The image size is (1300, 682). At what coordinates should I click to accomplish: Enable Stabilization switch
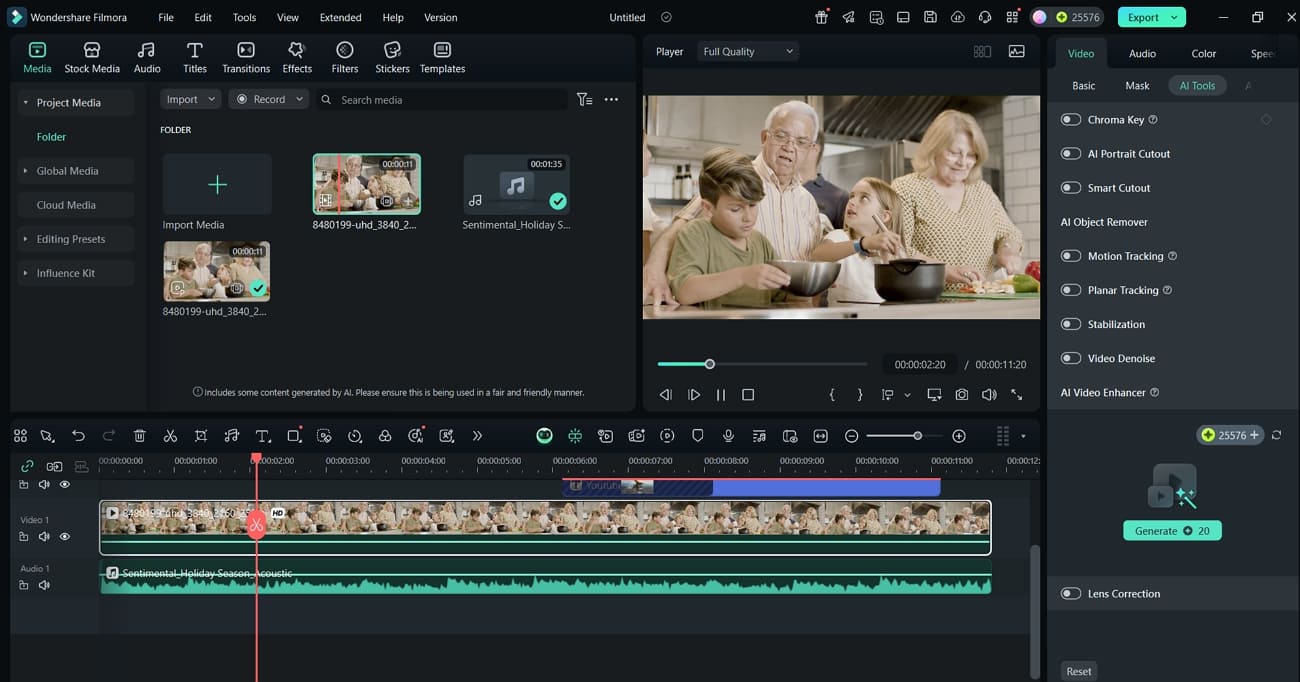point(1071,324)
